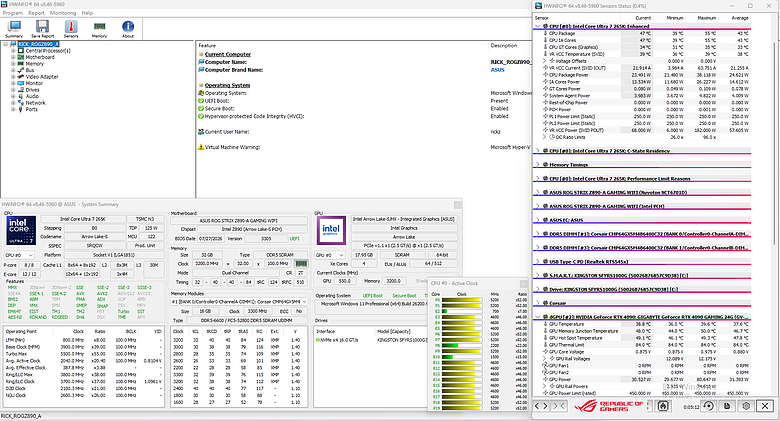The width and height of the screenshot is (780, 421).
Task: Select the GPU Hot Spot Temperature row
Action: 642,338
